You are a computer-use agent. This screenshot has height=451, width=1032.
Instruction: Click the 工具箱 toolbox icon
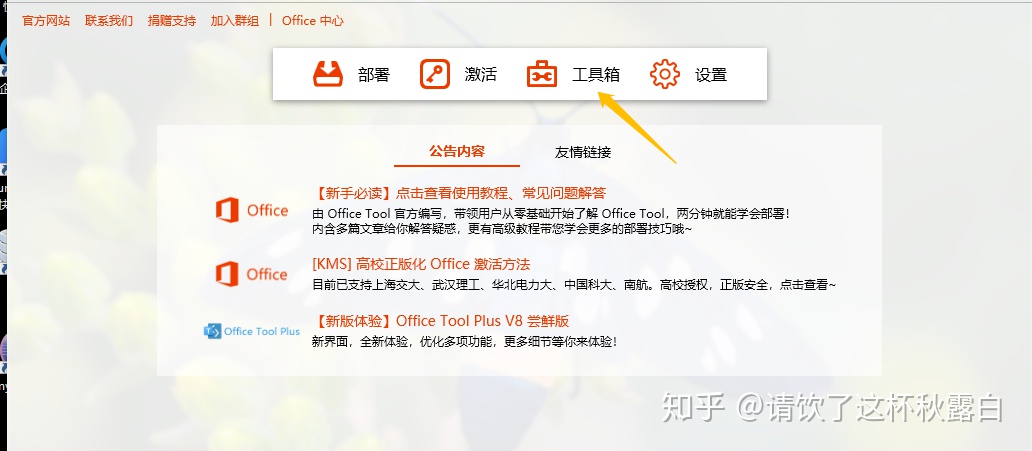tap(542, 74)
